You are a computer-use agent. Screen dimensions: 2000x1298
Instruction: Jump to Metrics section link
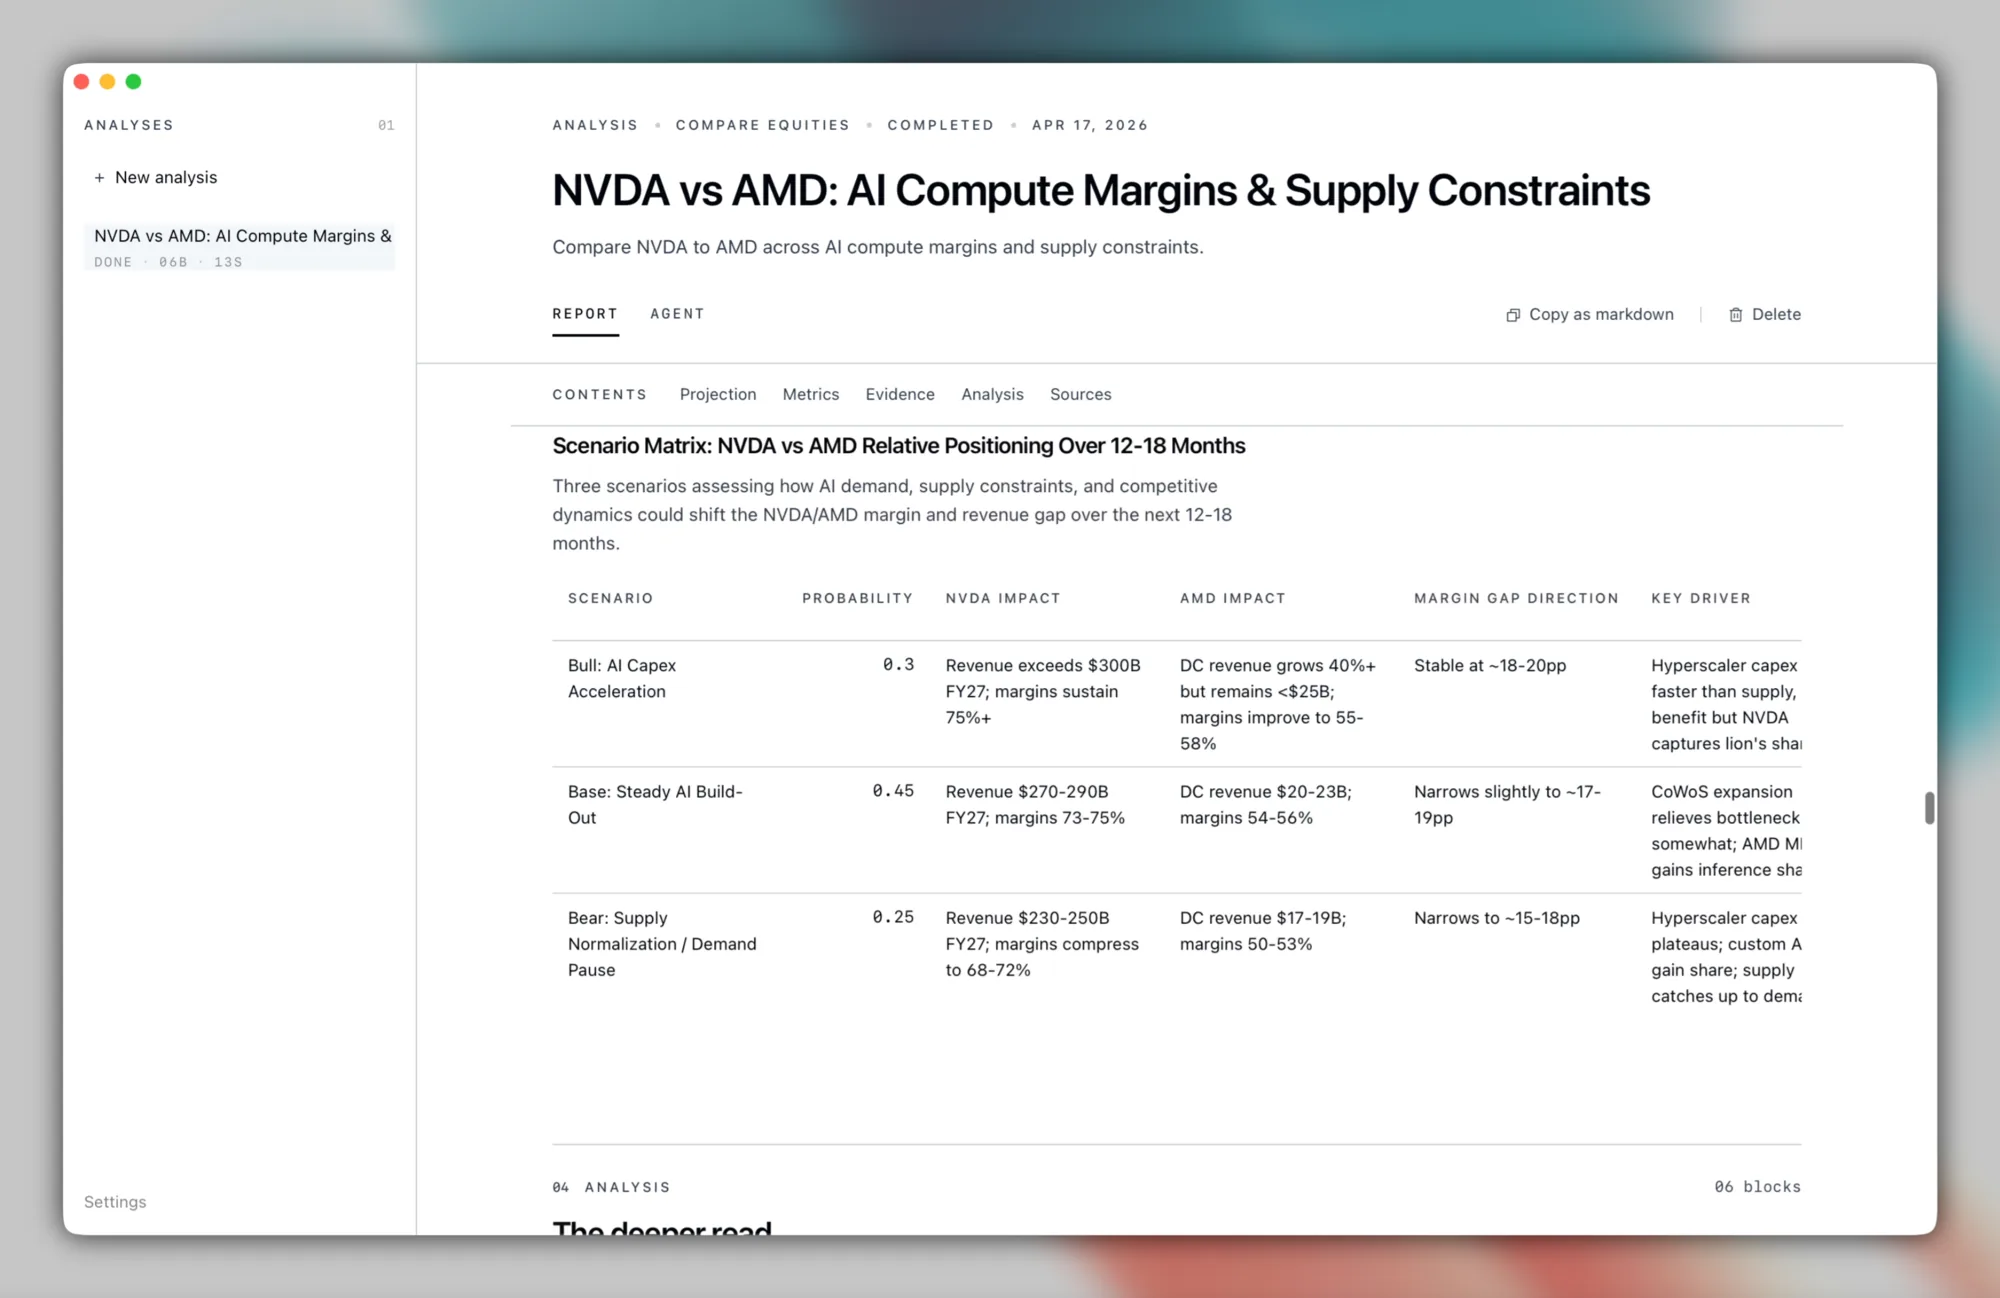point(811,394)
